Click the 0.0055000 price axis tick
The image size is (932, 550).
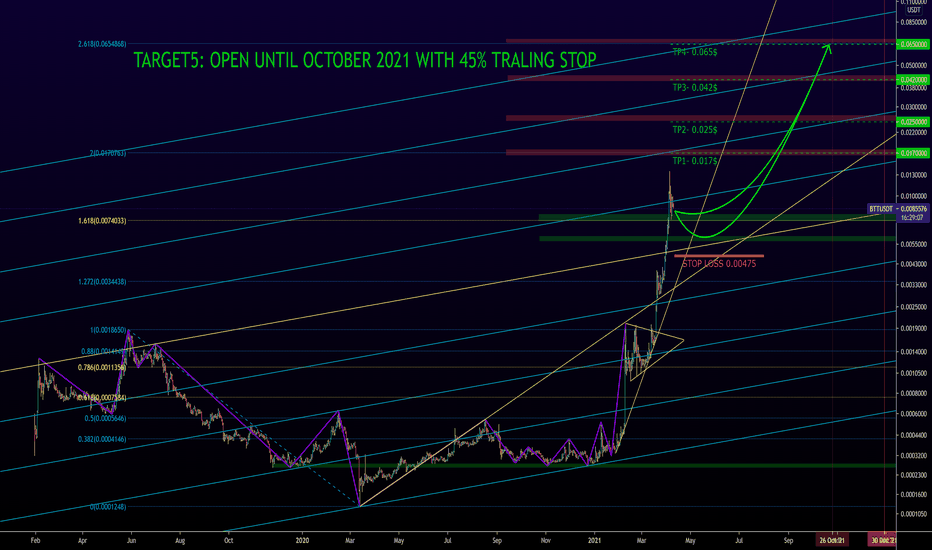[914, 244]
